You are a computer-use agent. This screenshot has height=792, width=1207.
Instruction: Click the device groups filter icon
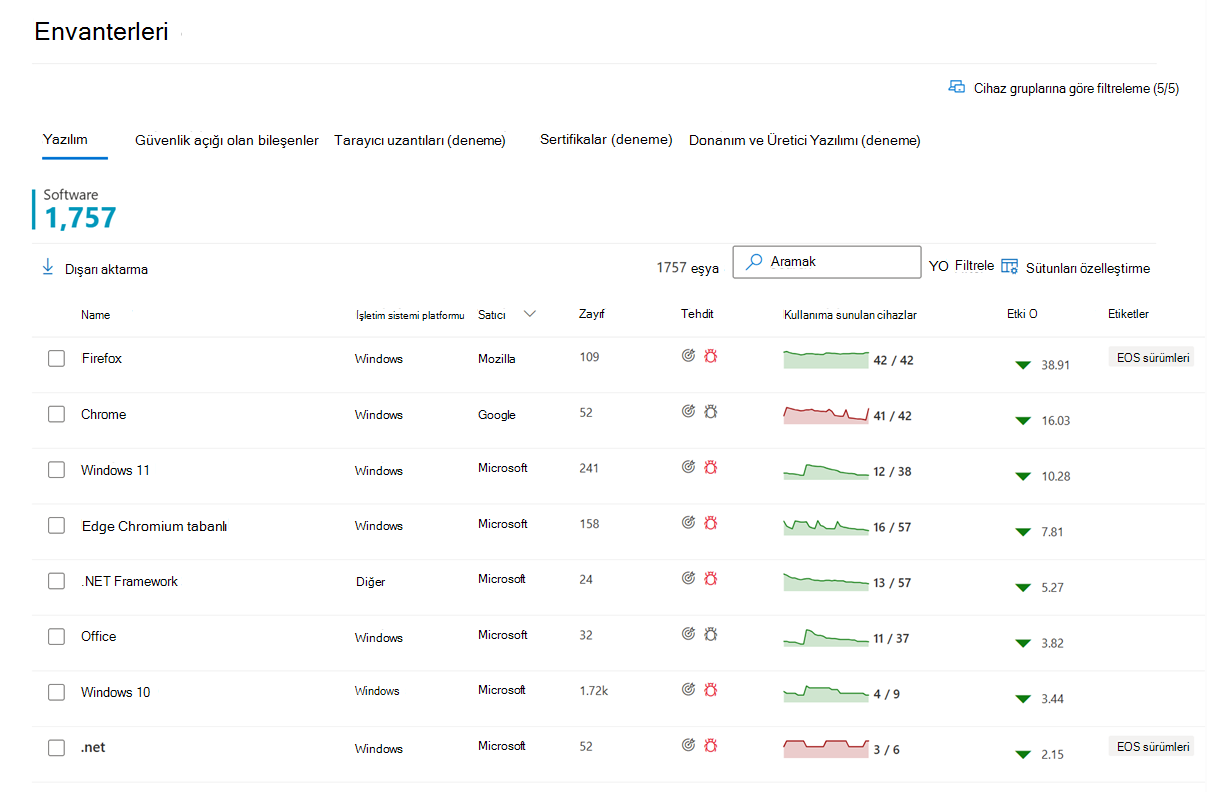coord(957,87)
